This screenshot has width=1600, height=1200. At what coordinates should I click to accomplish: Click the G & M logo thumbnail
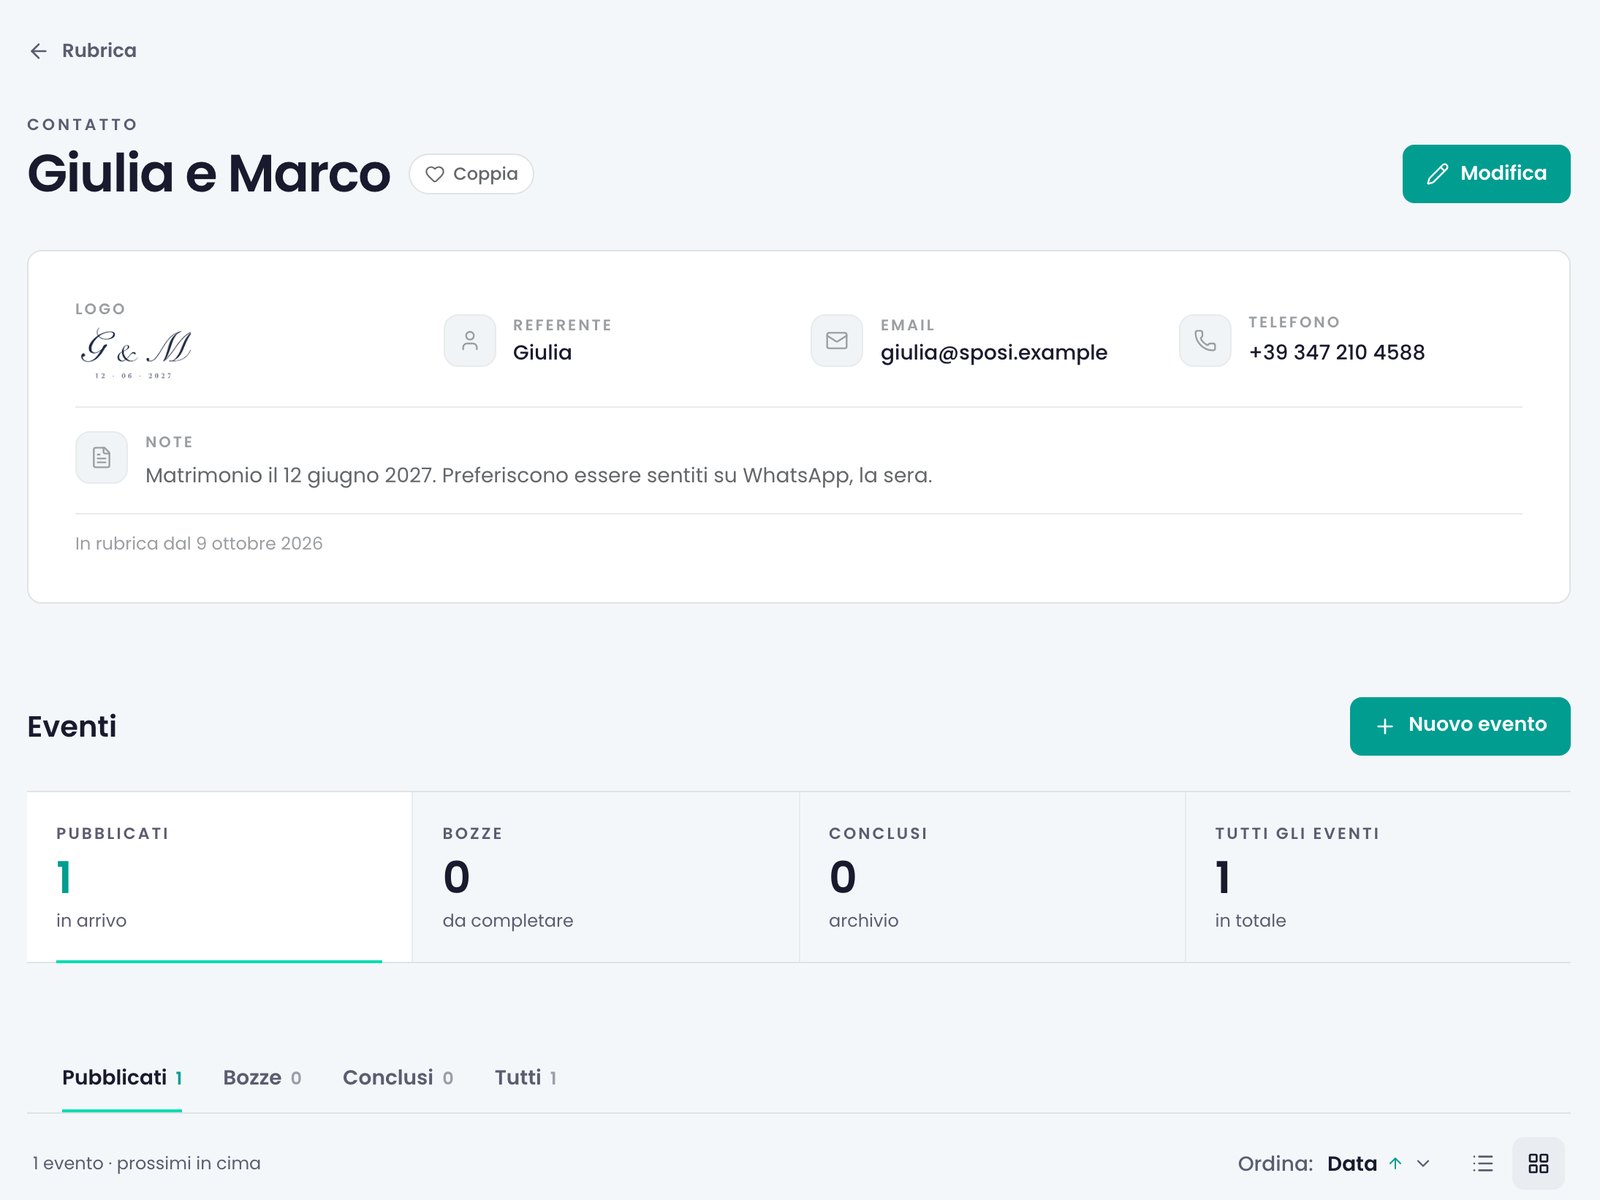[x=134, y=353]
